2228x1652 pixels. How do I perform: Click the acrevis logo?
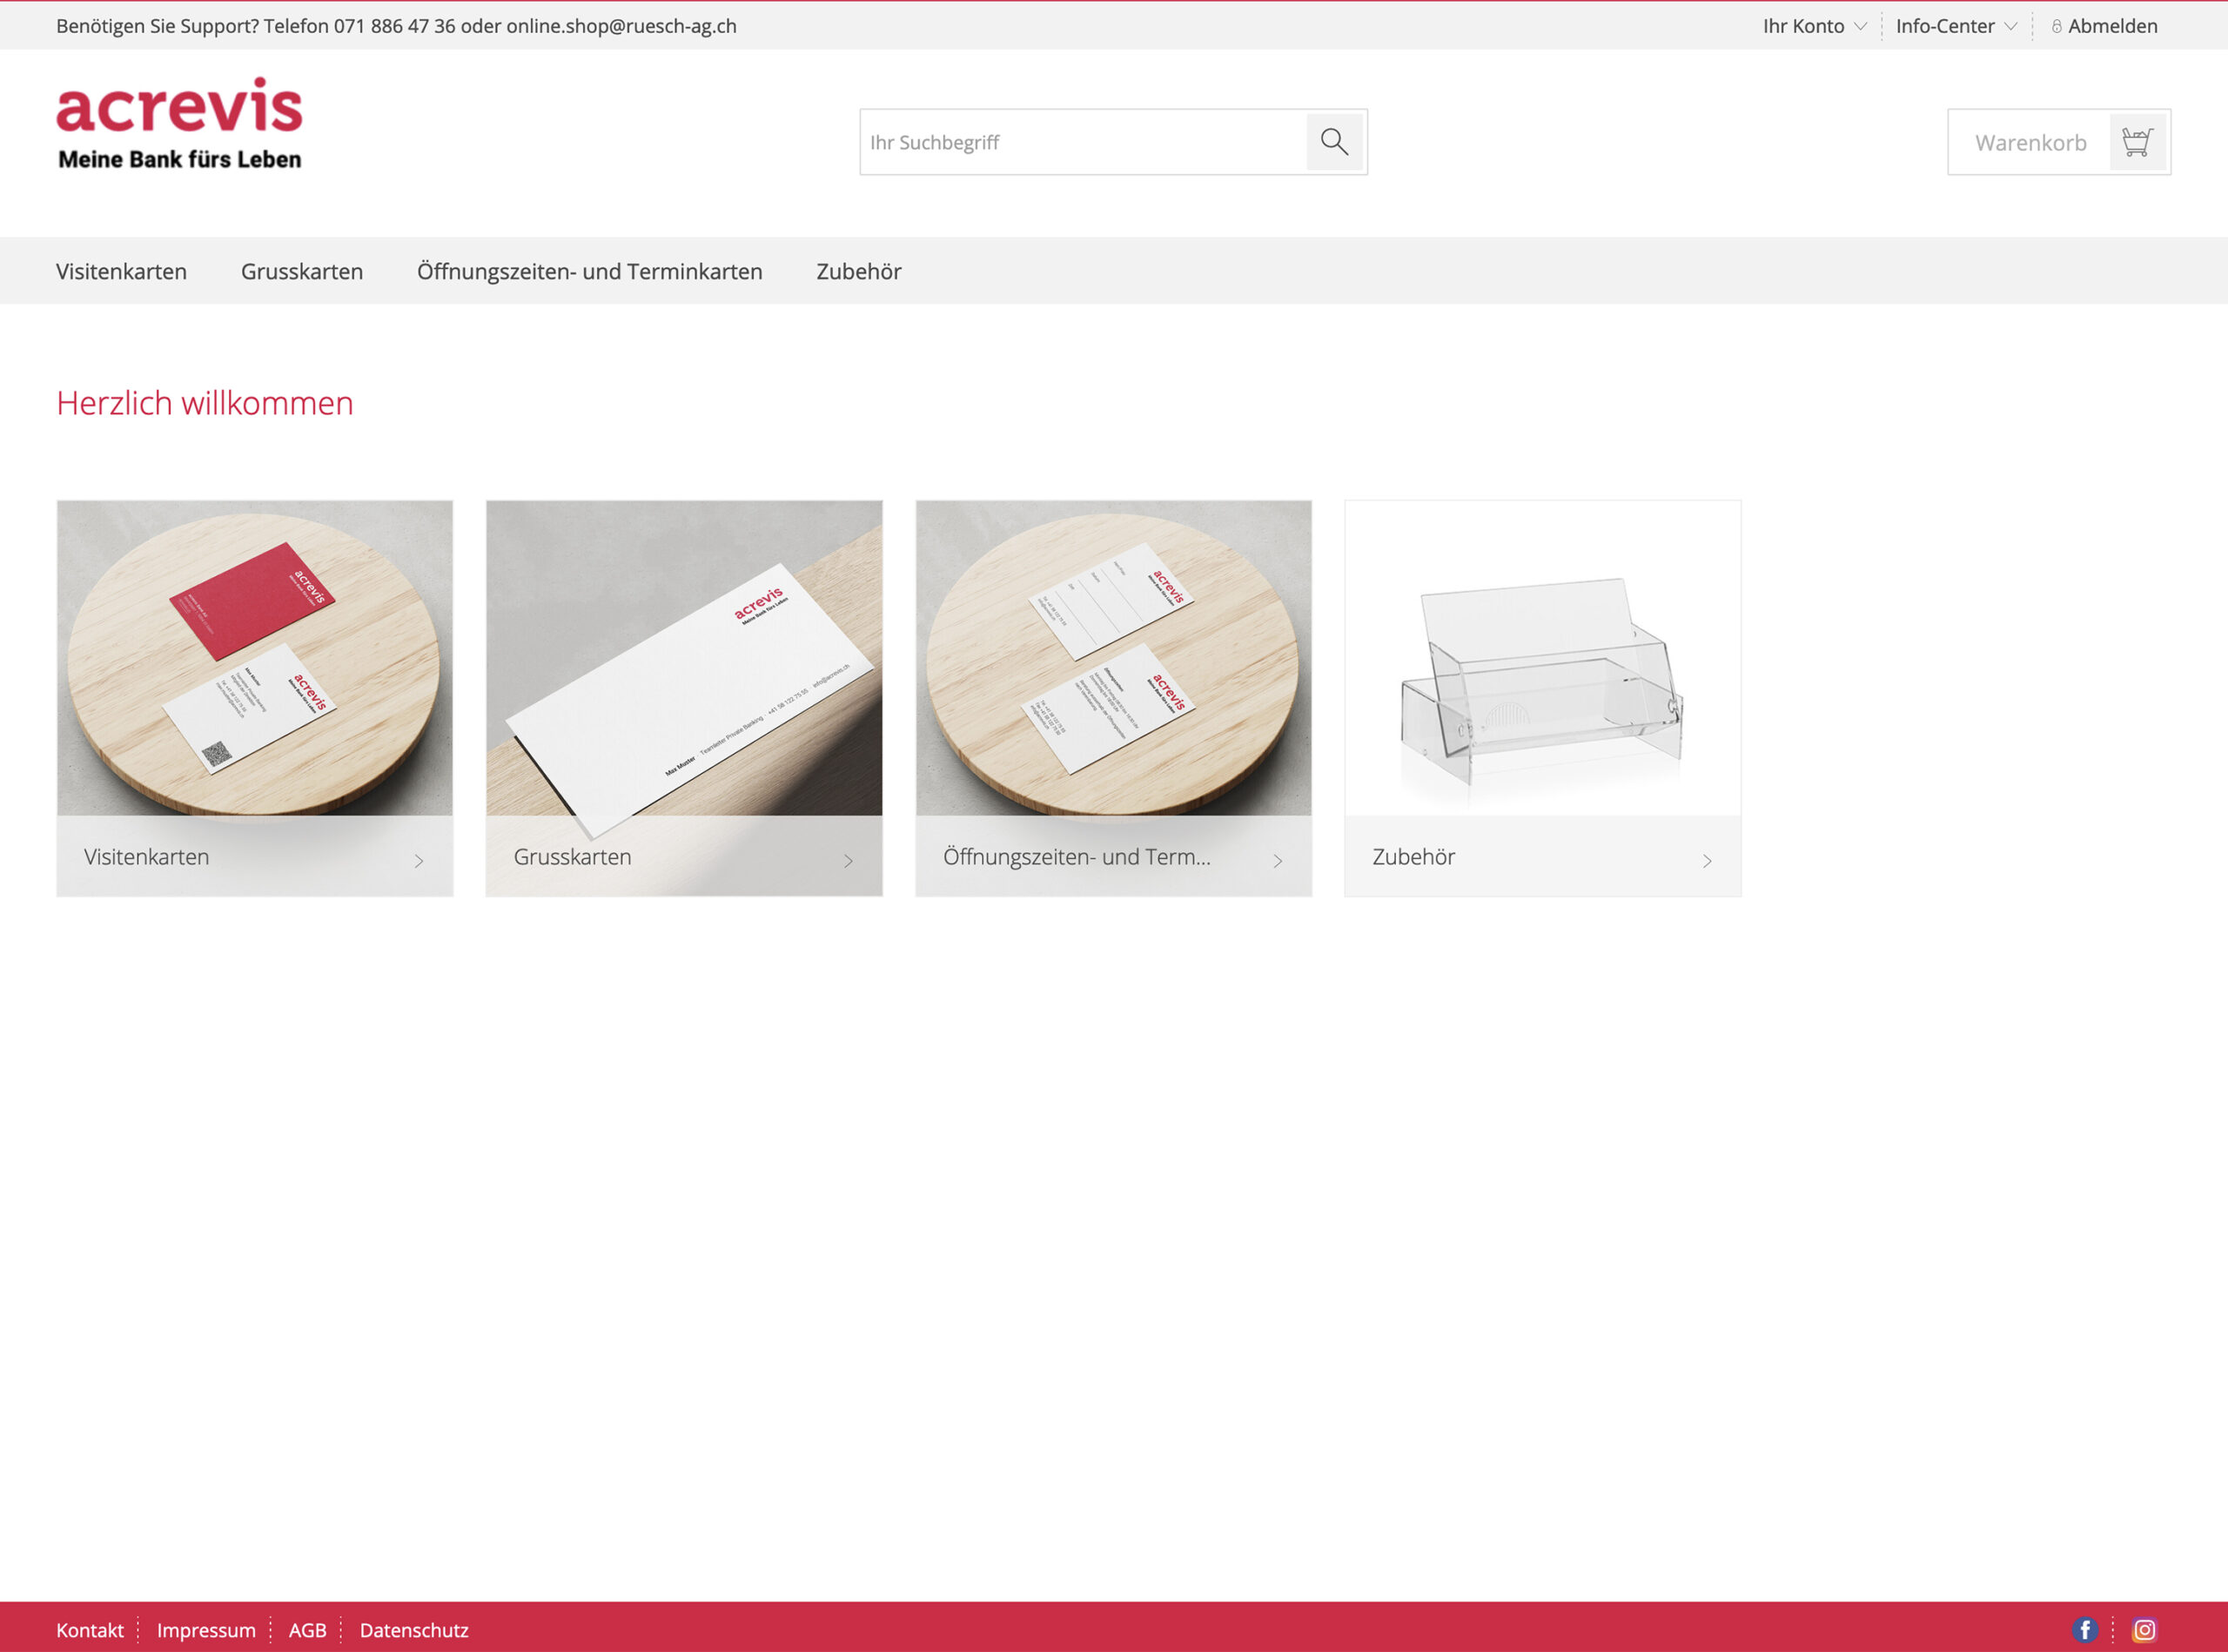[180, 124]
